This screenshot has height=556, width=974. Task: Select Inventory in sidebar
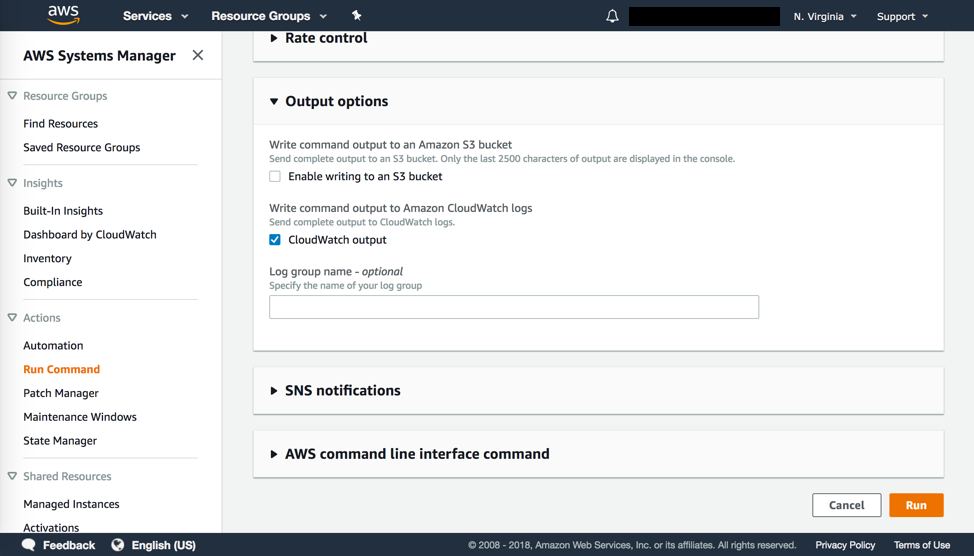coord(47,258)
